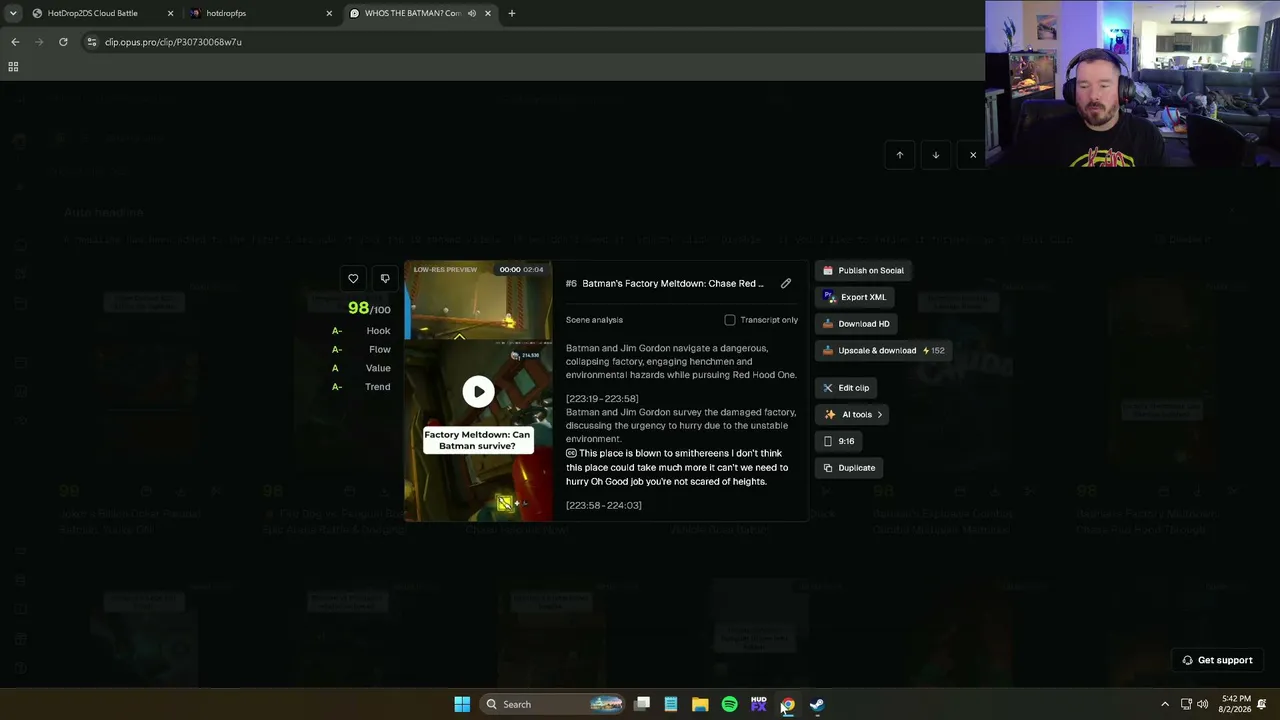Go back to previous page
This screenshot has width=1280, height=720.
click(15, 42)
